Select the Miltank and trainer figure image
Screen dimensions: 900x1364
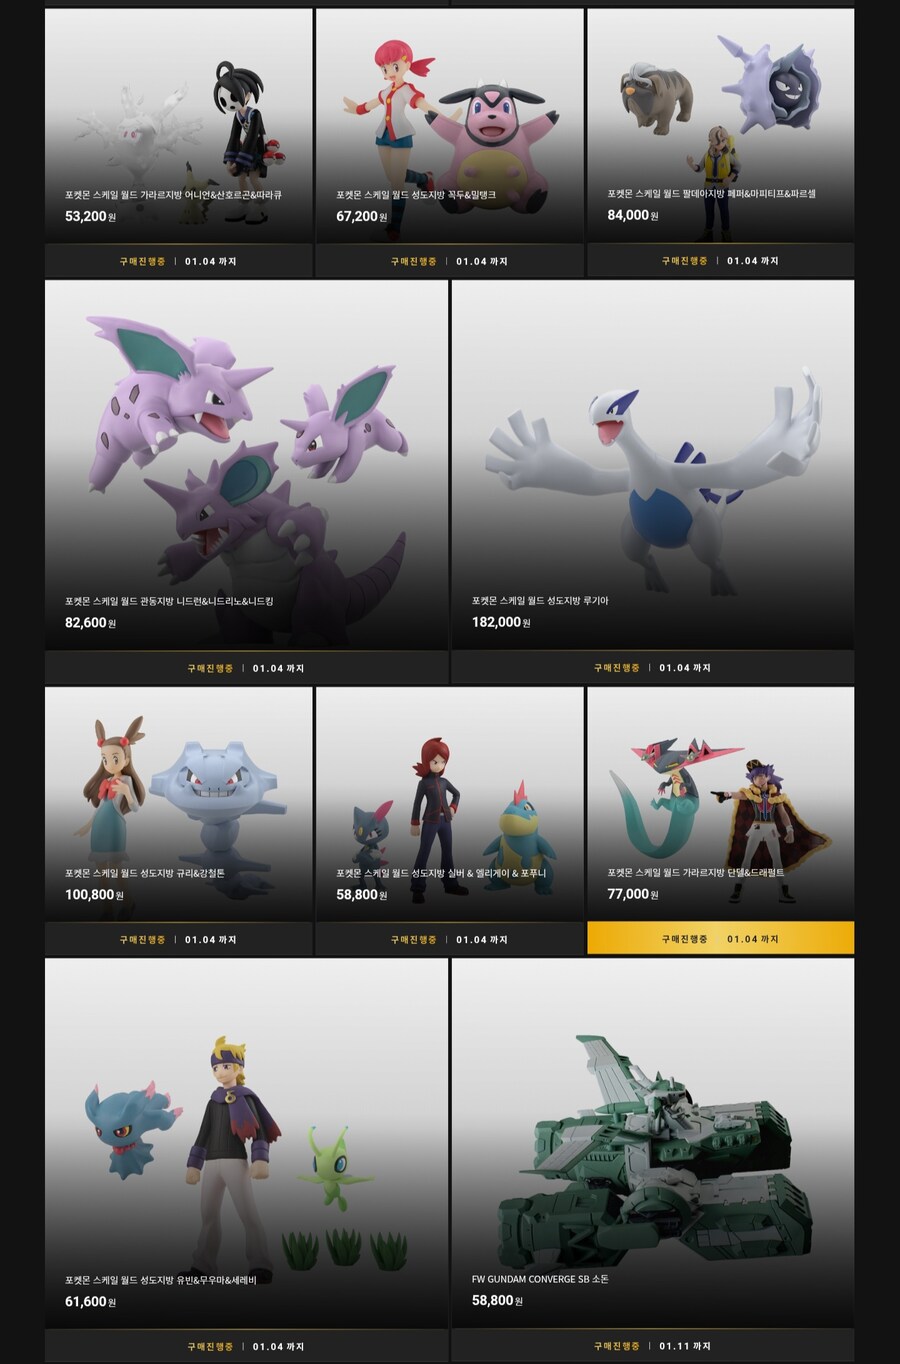tap(449, 126)
